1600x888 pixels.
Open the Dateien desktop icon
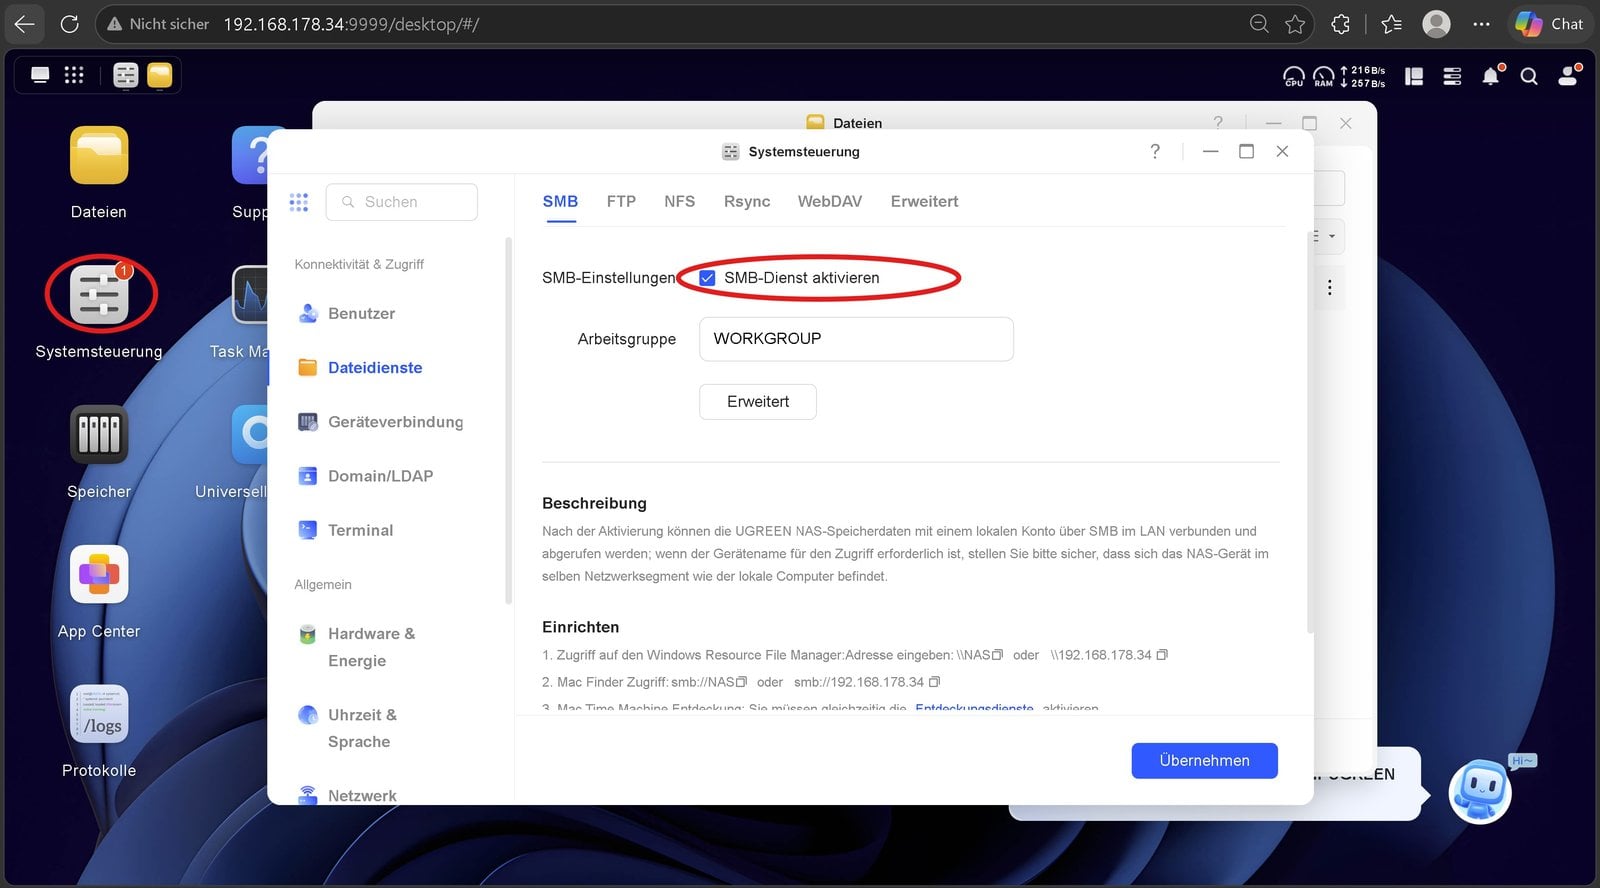coord(99,156)
